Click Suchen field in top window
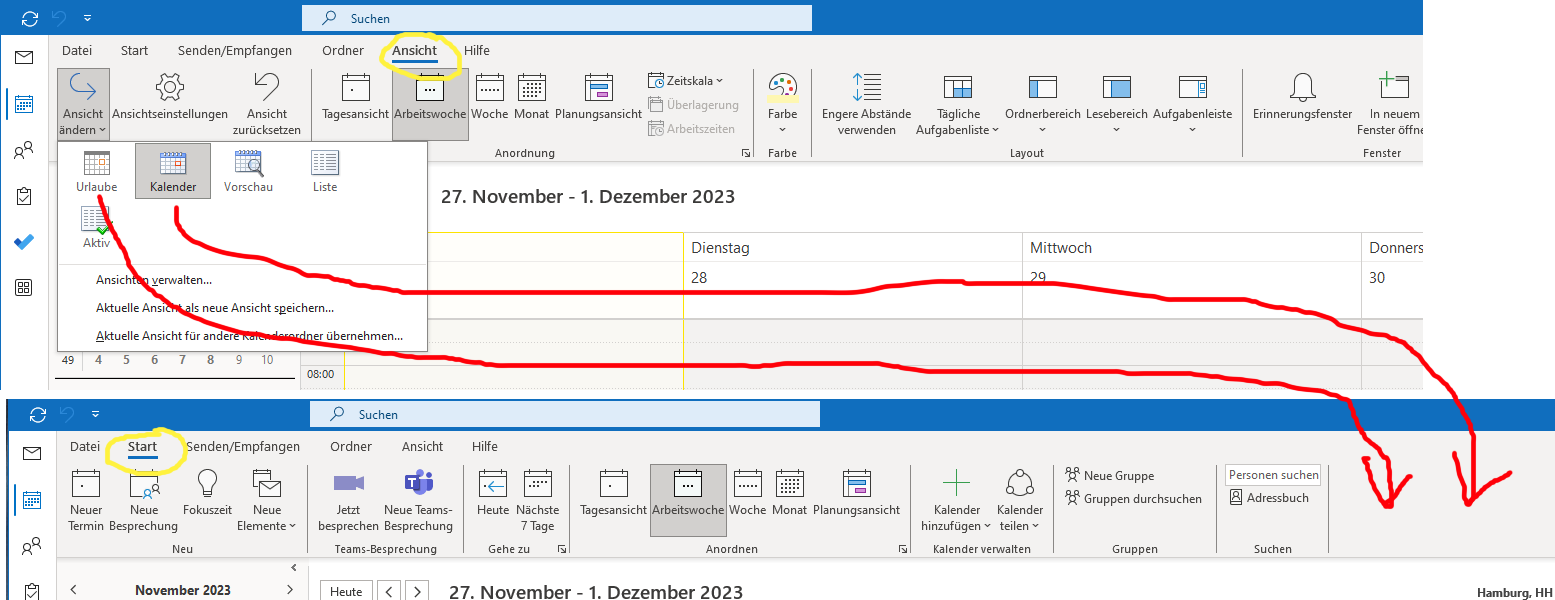This screenshot has height=600, width=1555. pyautogui.click(x=557, y=18)
